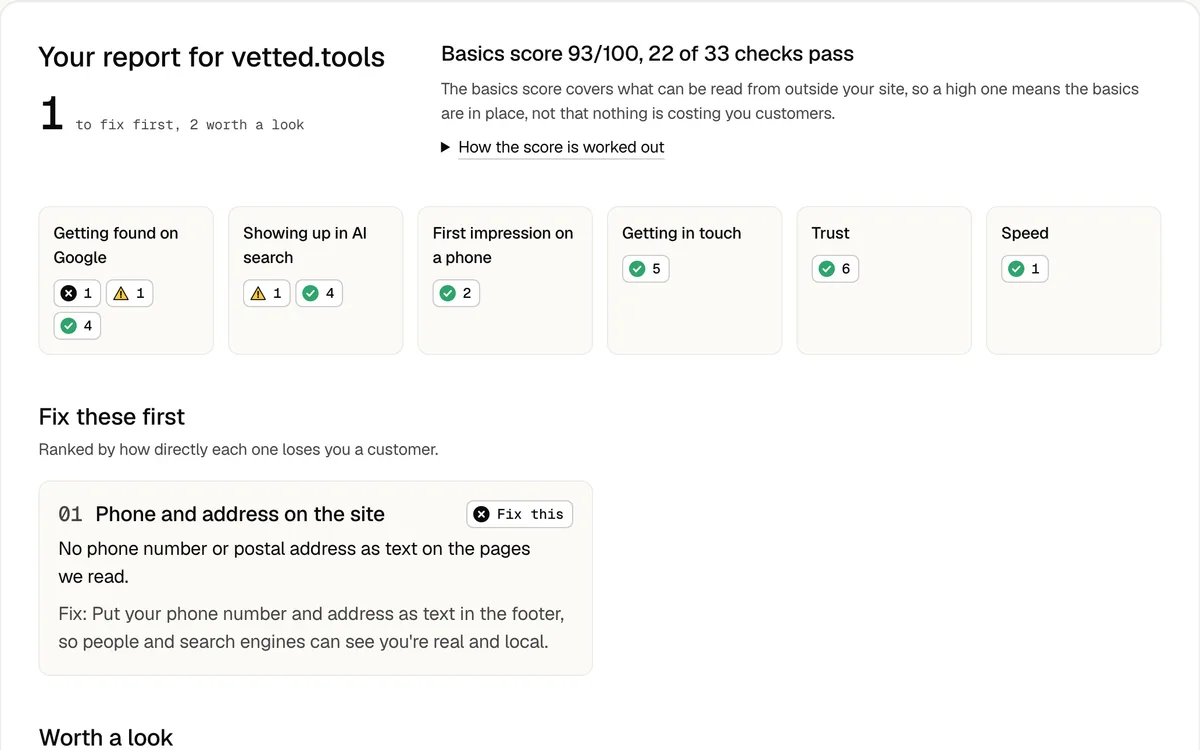The height and width of the screenshot is (750, 1200).
Task: Open the 'First impression on a phone' card
Action: (x=505, y=280)
